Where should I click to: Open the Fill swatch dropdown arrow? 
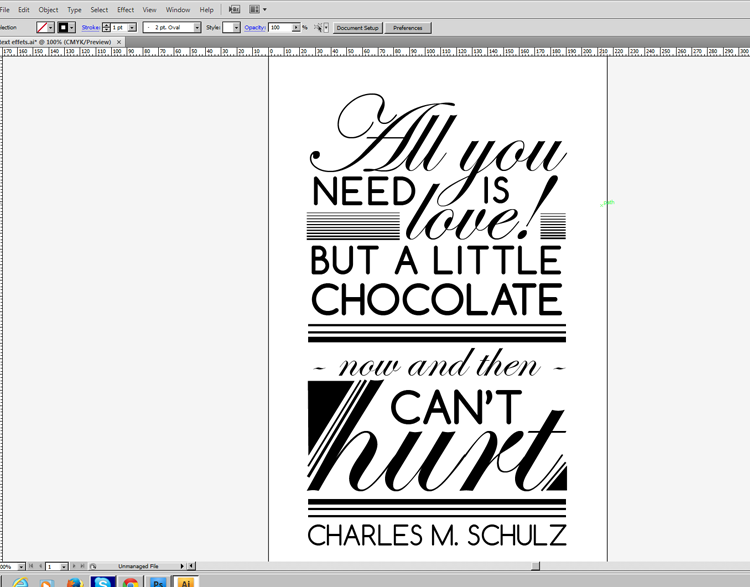coord(51,28)
